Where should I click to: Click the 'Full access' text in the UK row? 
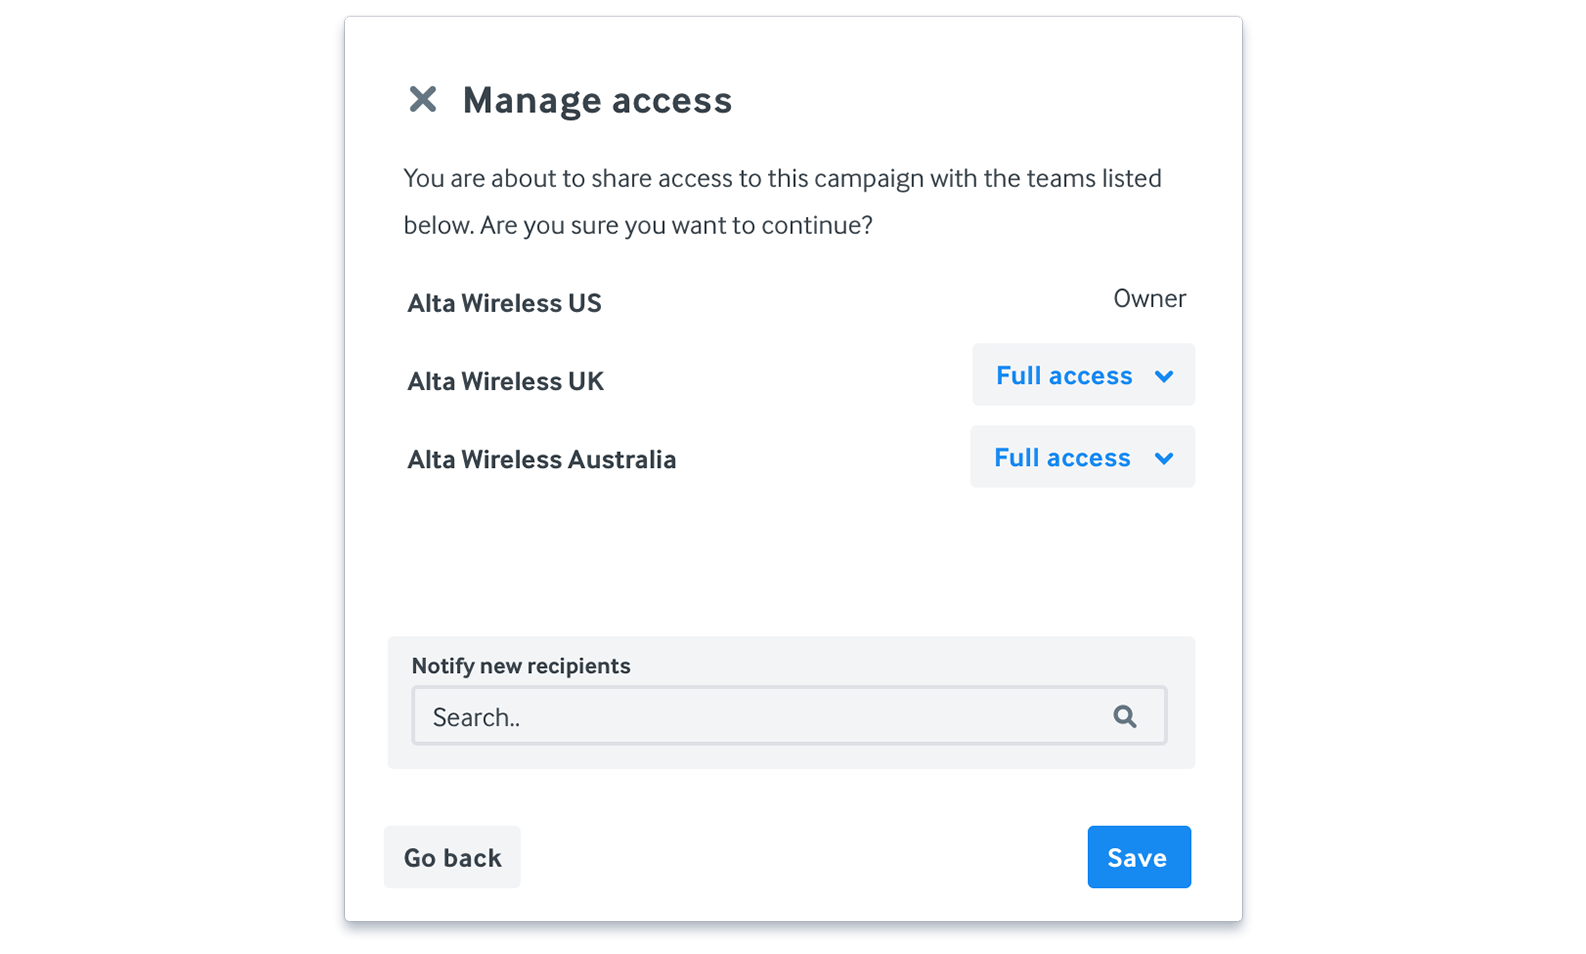1064,375
